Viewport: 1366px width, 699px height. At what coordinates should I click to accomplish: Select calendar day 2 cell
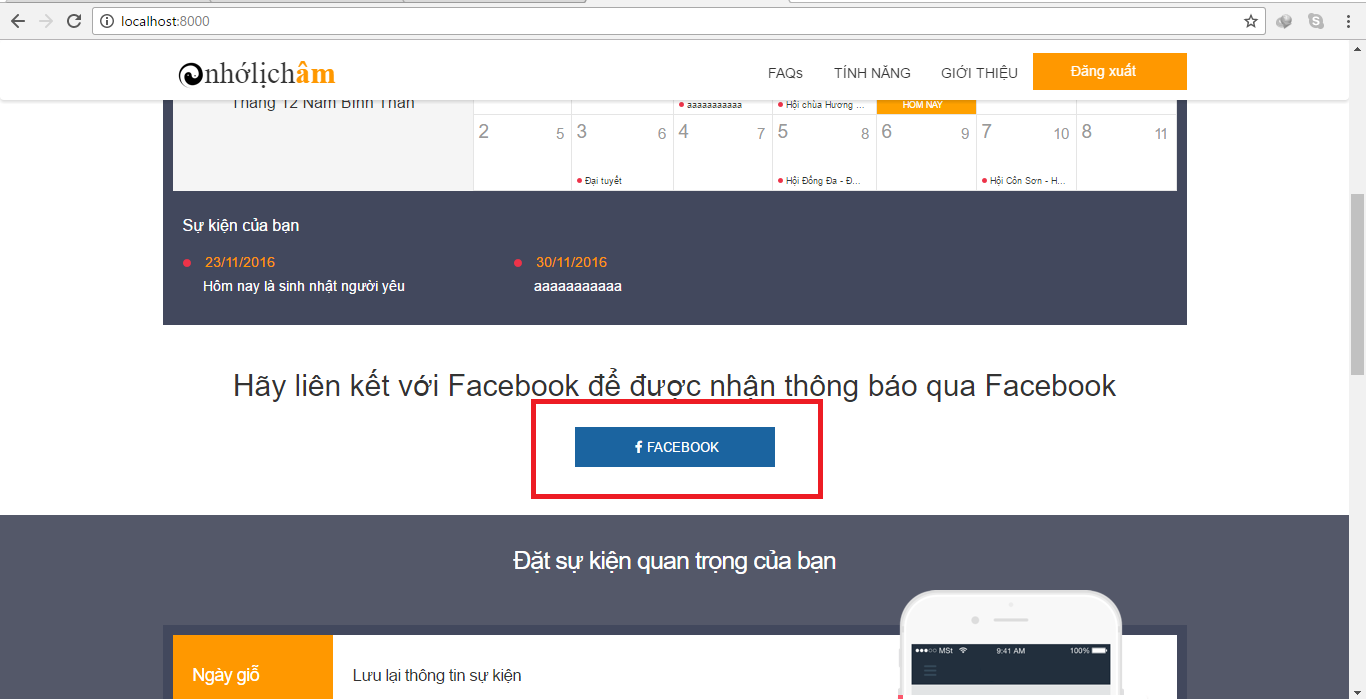[522, 152]
